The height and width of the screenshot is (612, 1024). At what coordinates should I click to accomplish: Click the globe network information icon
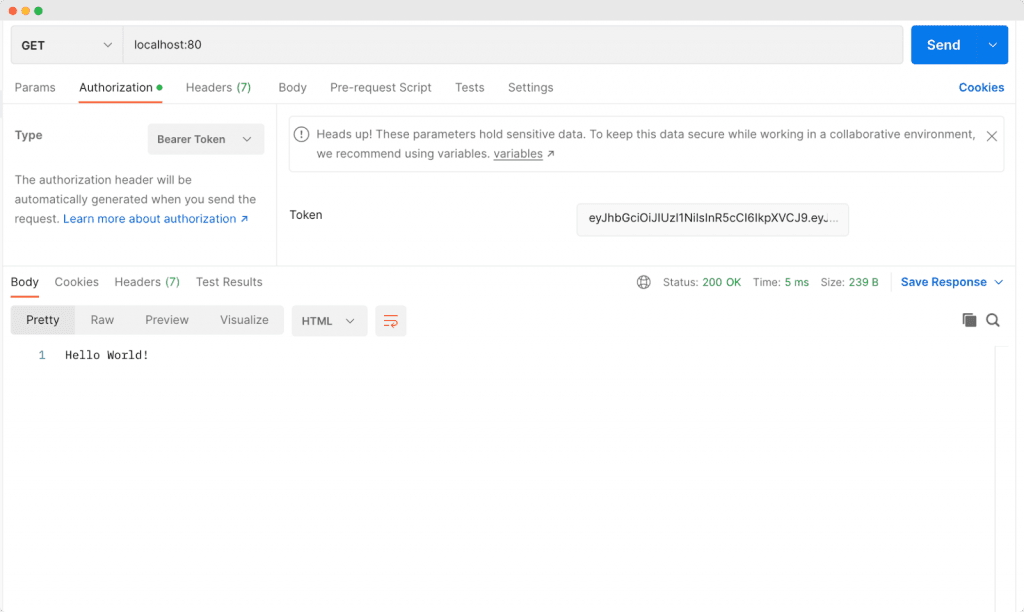point(643,282)
